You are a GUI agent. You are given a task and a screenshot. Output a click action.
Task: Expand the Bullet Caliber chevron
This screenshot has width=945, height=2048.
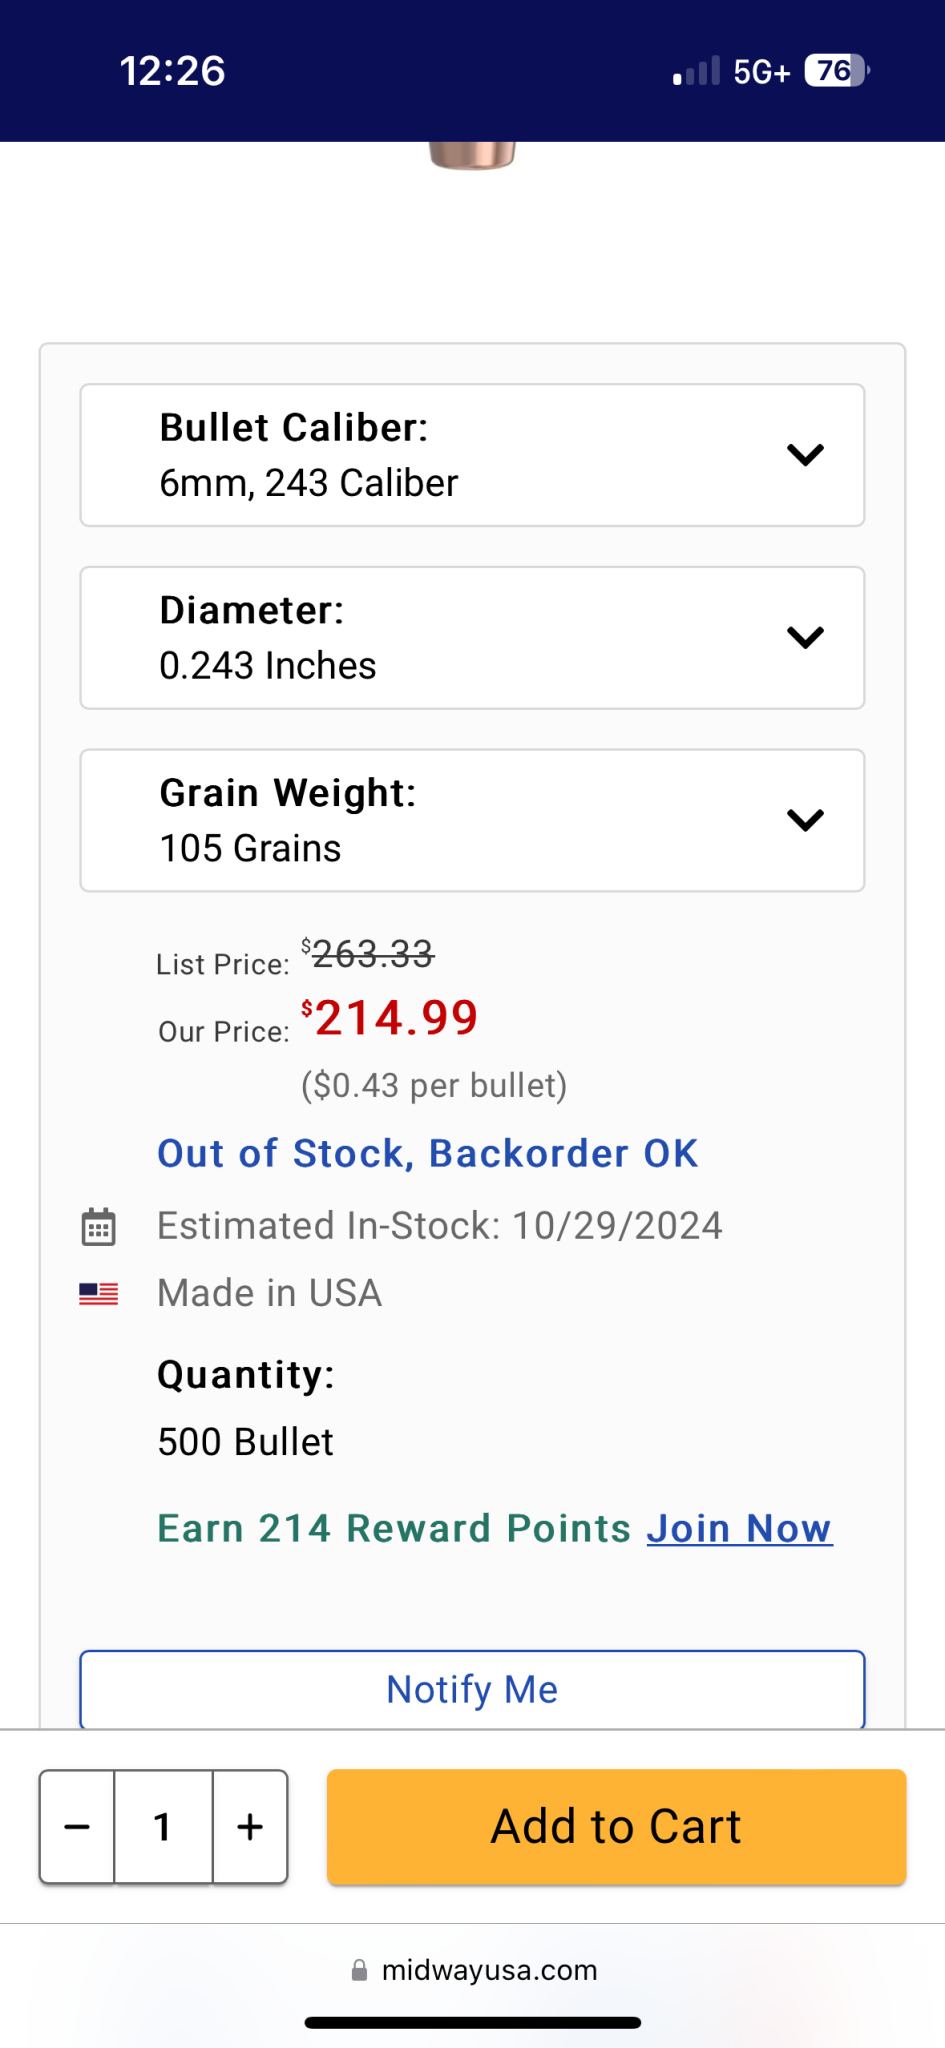coord(805,455)
